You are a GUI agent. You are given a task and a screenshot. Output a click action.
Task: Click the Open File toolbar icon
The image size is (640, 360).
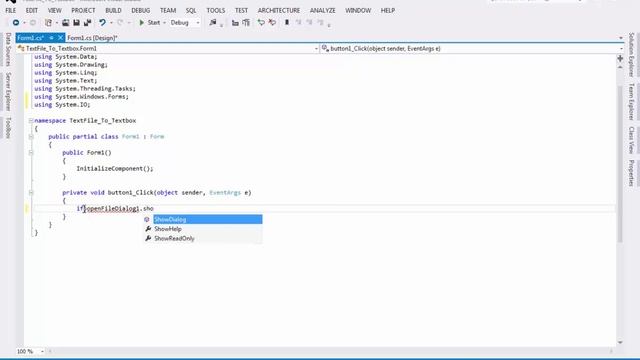[65, 23]
